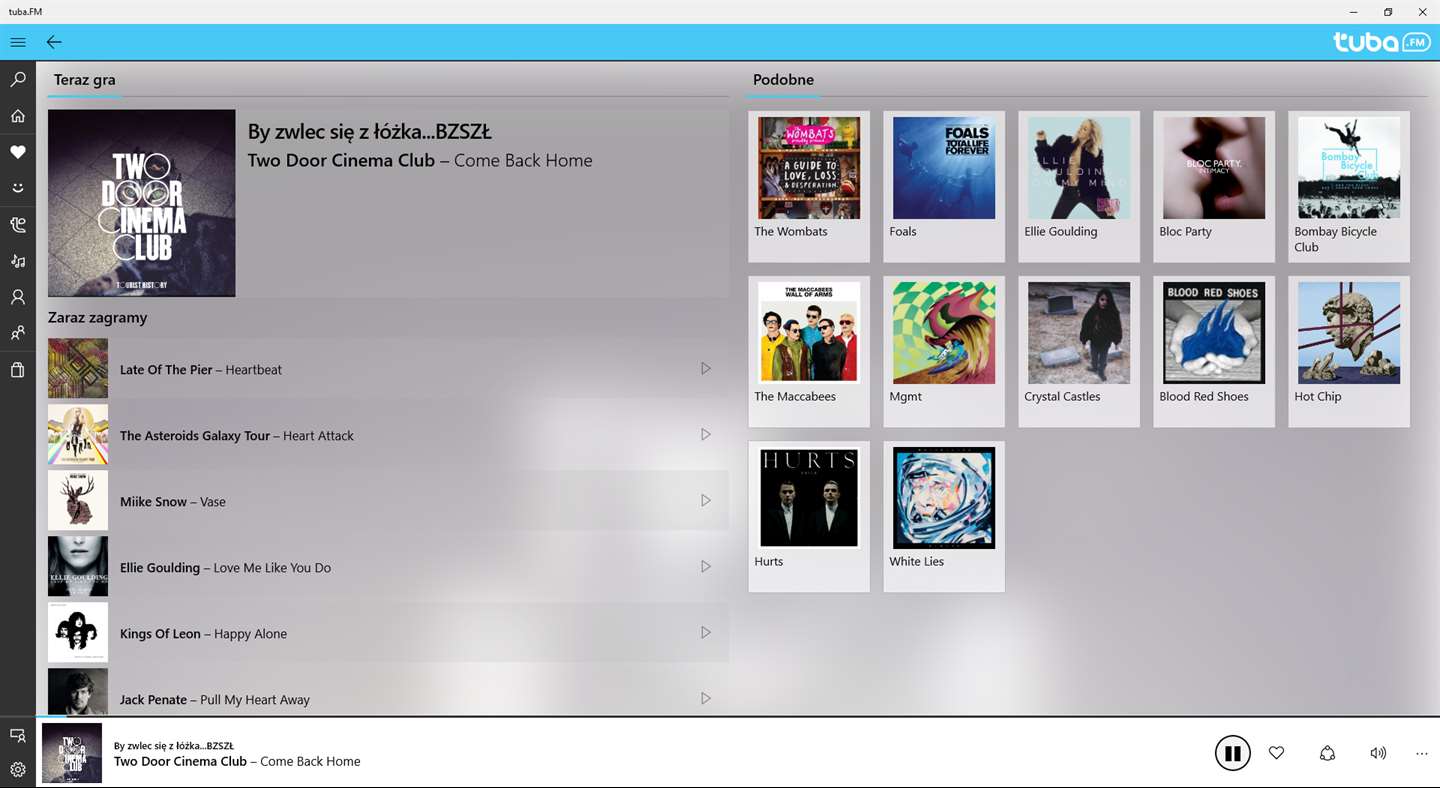Open the Blood Red Shoes artist card
1440x788 pixels.
1214,351
